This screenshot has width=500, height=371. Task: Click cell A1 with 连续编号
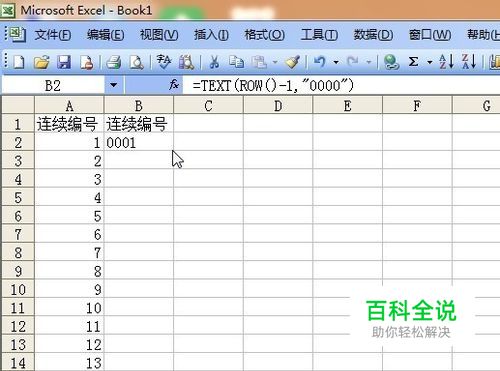point(69,124)
